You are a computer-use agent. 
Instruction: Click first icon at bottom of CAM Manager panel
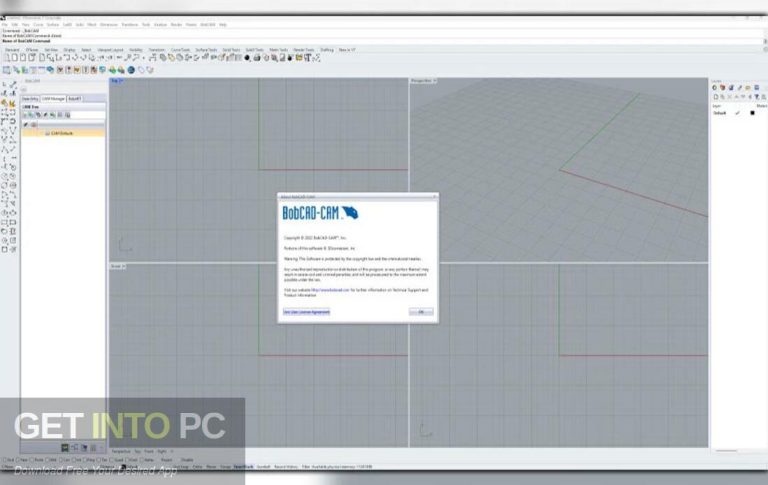click(62, 448)
